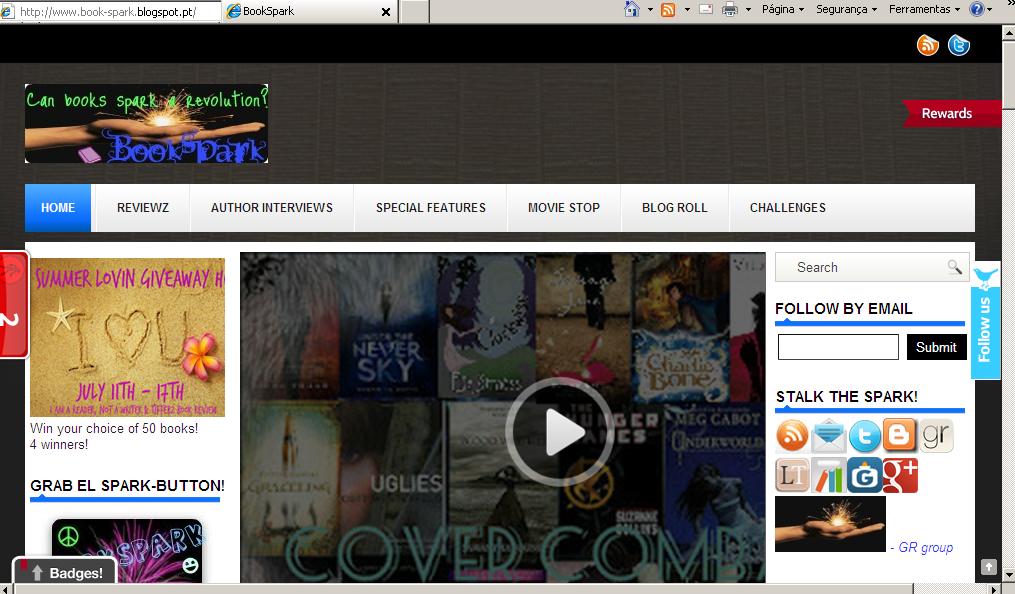Click the 'Win your choice of 50 books!' text

[114, 428]
